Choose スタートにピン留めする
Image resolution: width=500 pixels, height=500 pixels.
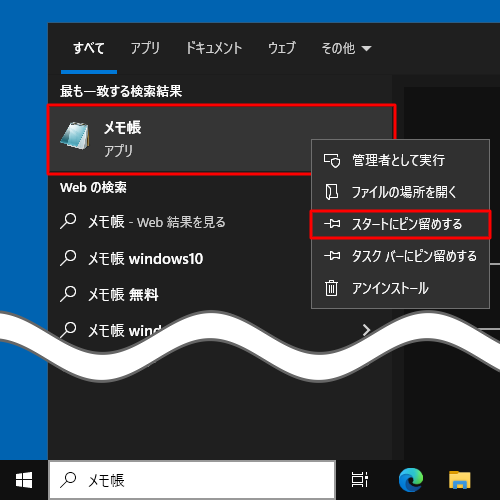point(400,224)
